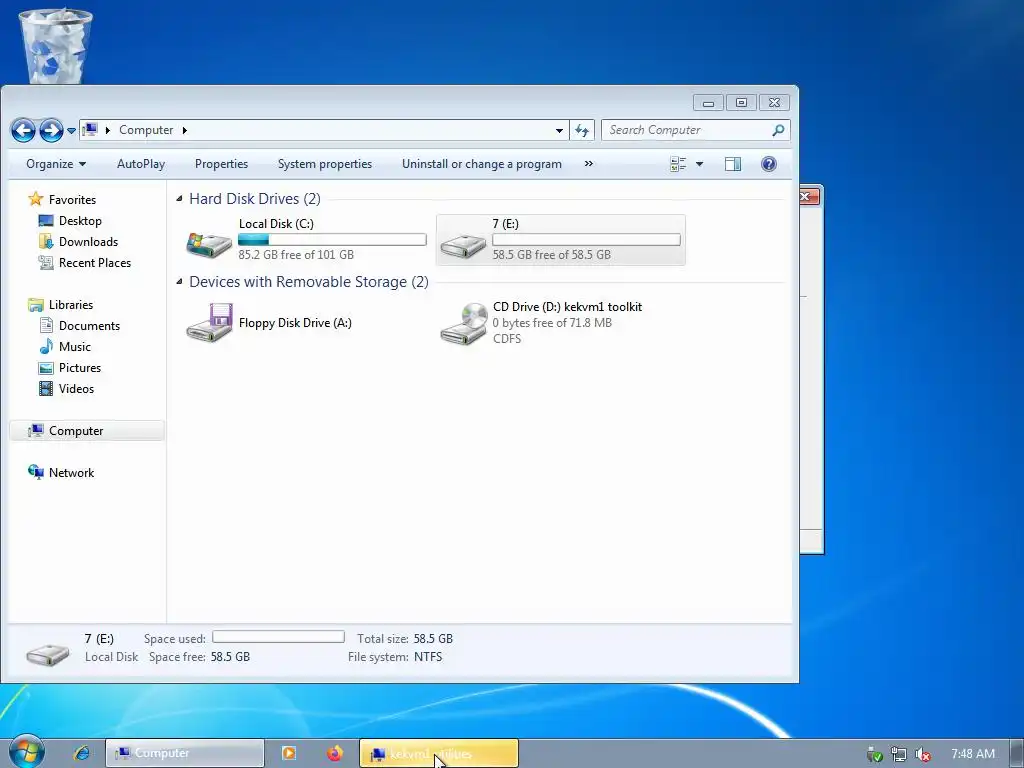Open Desktop under Favorites
1024x768 pixels.
(x=70, y=221)
